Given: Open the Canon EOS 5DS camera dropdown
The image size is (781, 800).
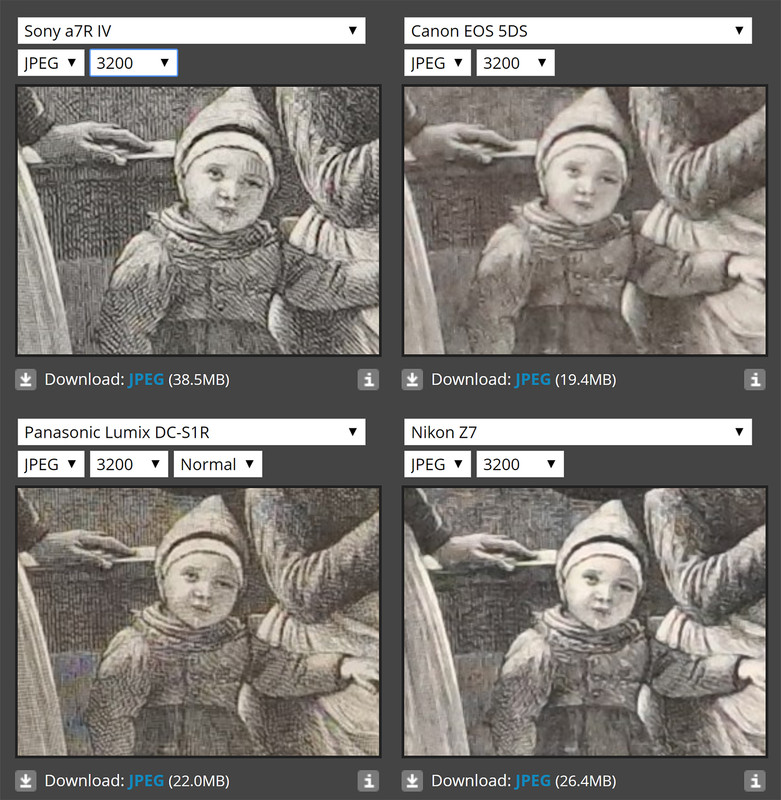Looking at the screenshot, I should pyautogui.click(x=578, y=31).
